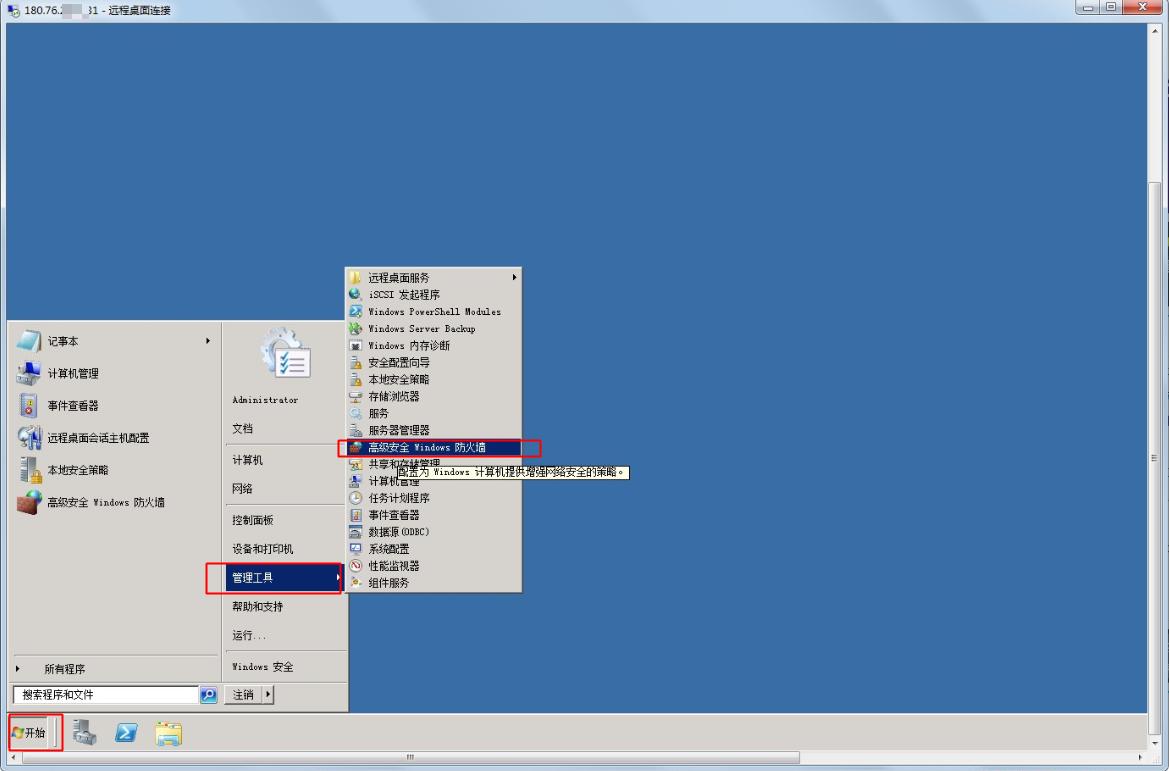Click the pinned 高级安全 Windows 防火墙 brick-wall icon in the left list
1169x771 pixels.
pos(28,502)
